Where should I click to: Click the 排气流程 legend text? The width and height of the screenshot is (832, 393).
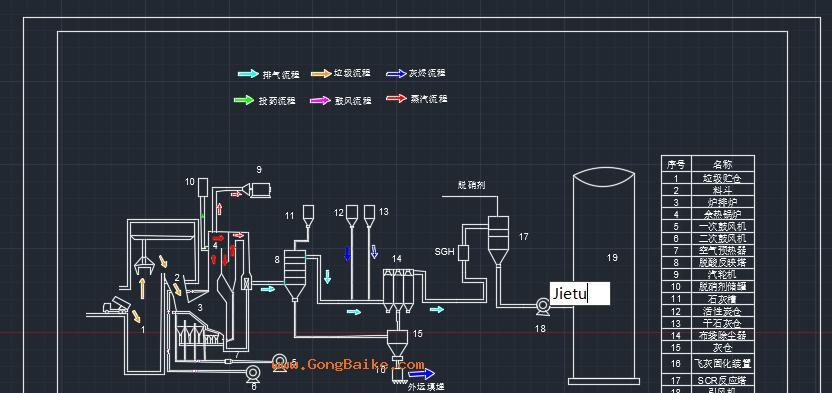(x=281, y=75)
